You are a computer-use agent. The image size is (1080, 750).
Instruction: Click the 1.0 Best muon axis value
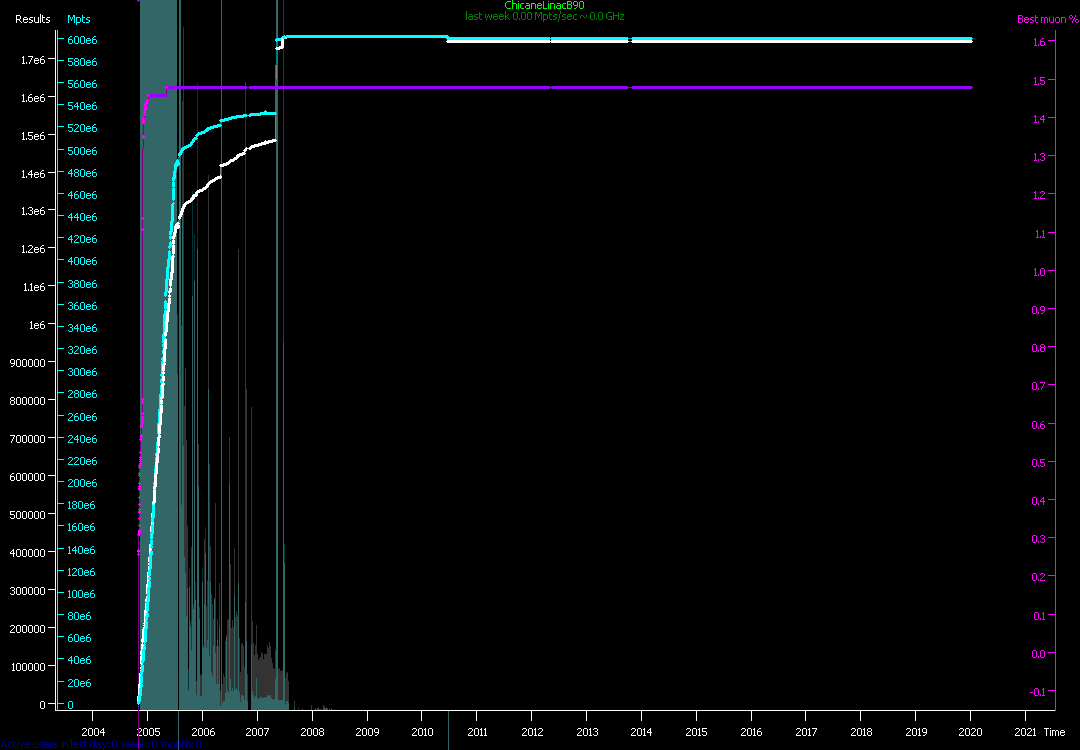tap(1038, 271)
